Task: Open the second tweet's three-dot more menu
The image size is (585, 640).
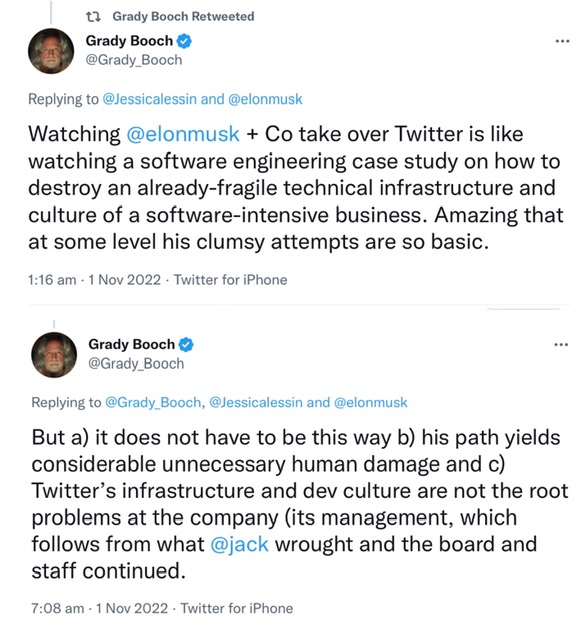Action: click(x=561, y=345)
